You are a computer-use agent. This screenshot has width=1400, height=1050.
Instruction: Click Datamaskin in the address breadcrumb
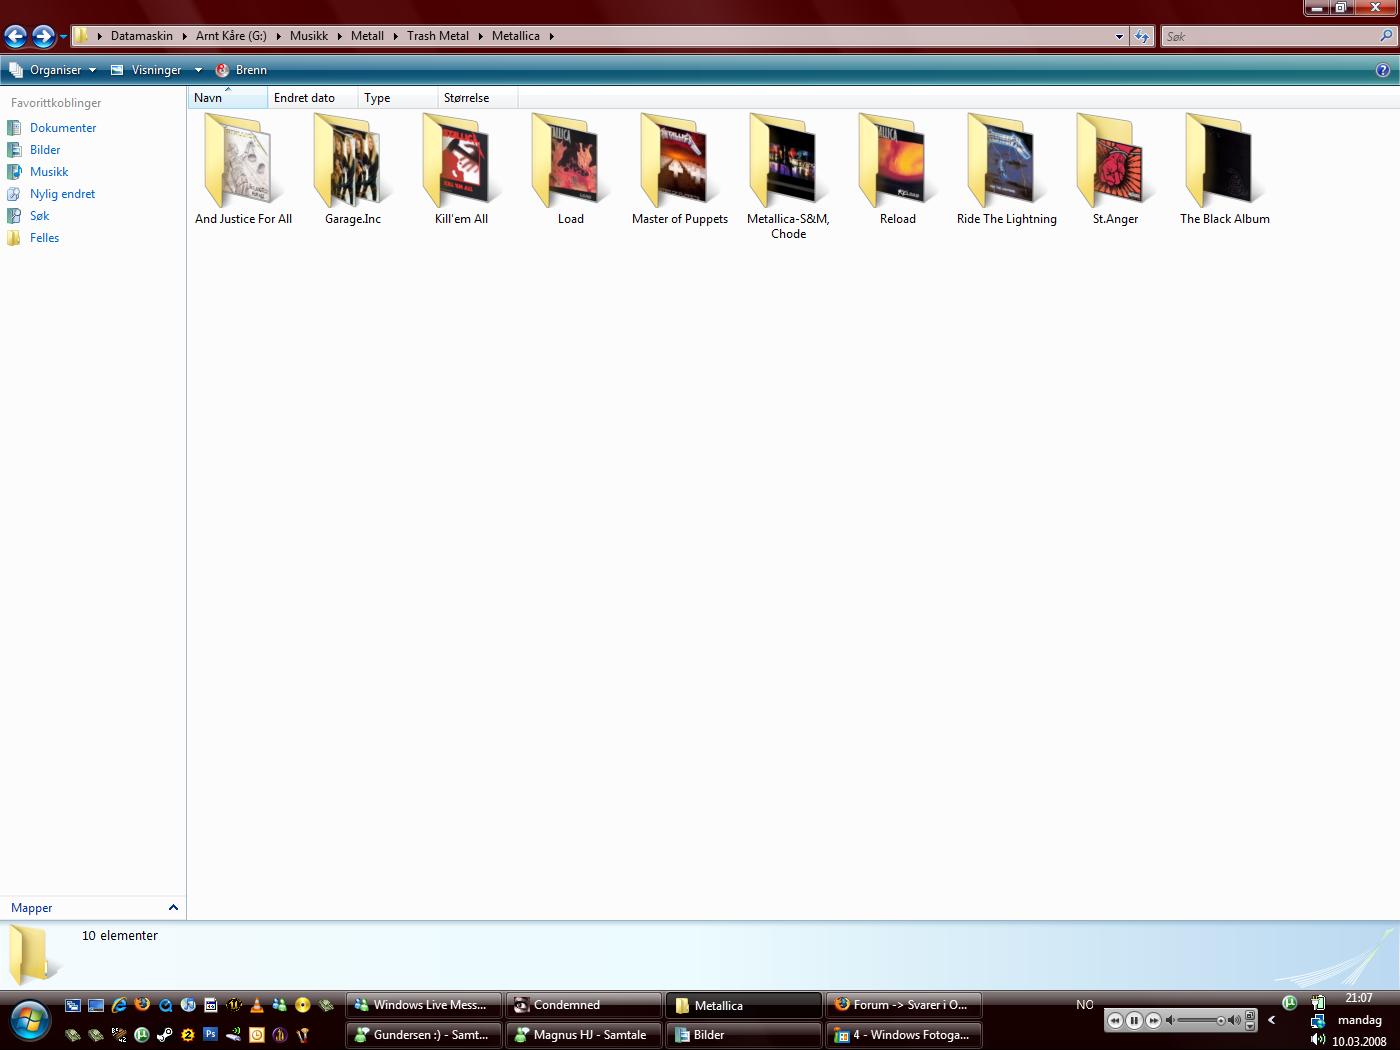pos(142,36)
